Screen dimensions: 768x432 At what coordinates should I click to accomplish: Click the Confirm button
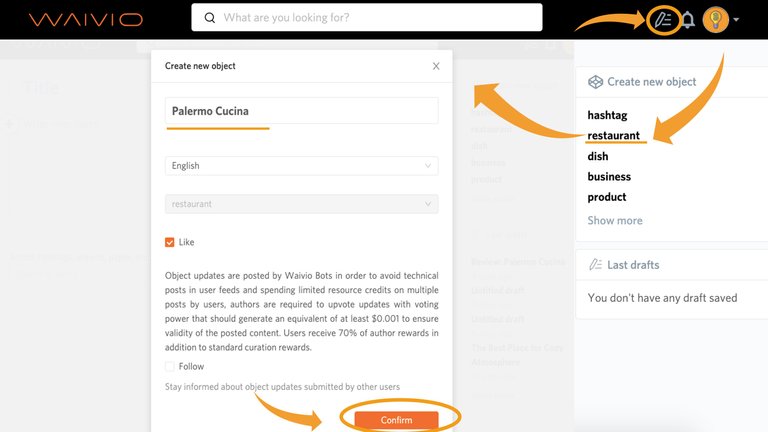[x=396, y=420]
